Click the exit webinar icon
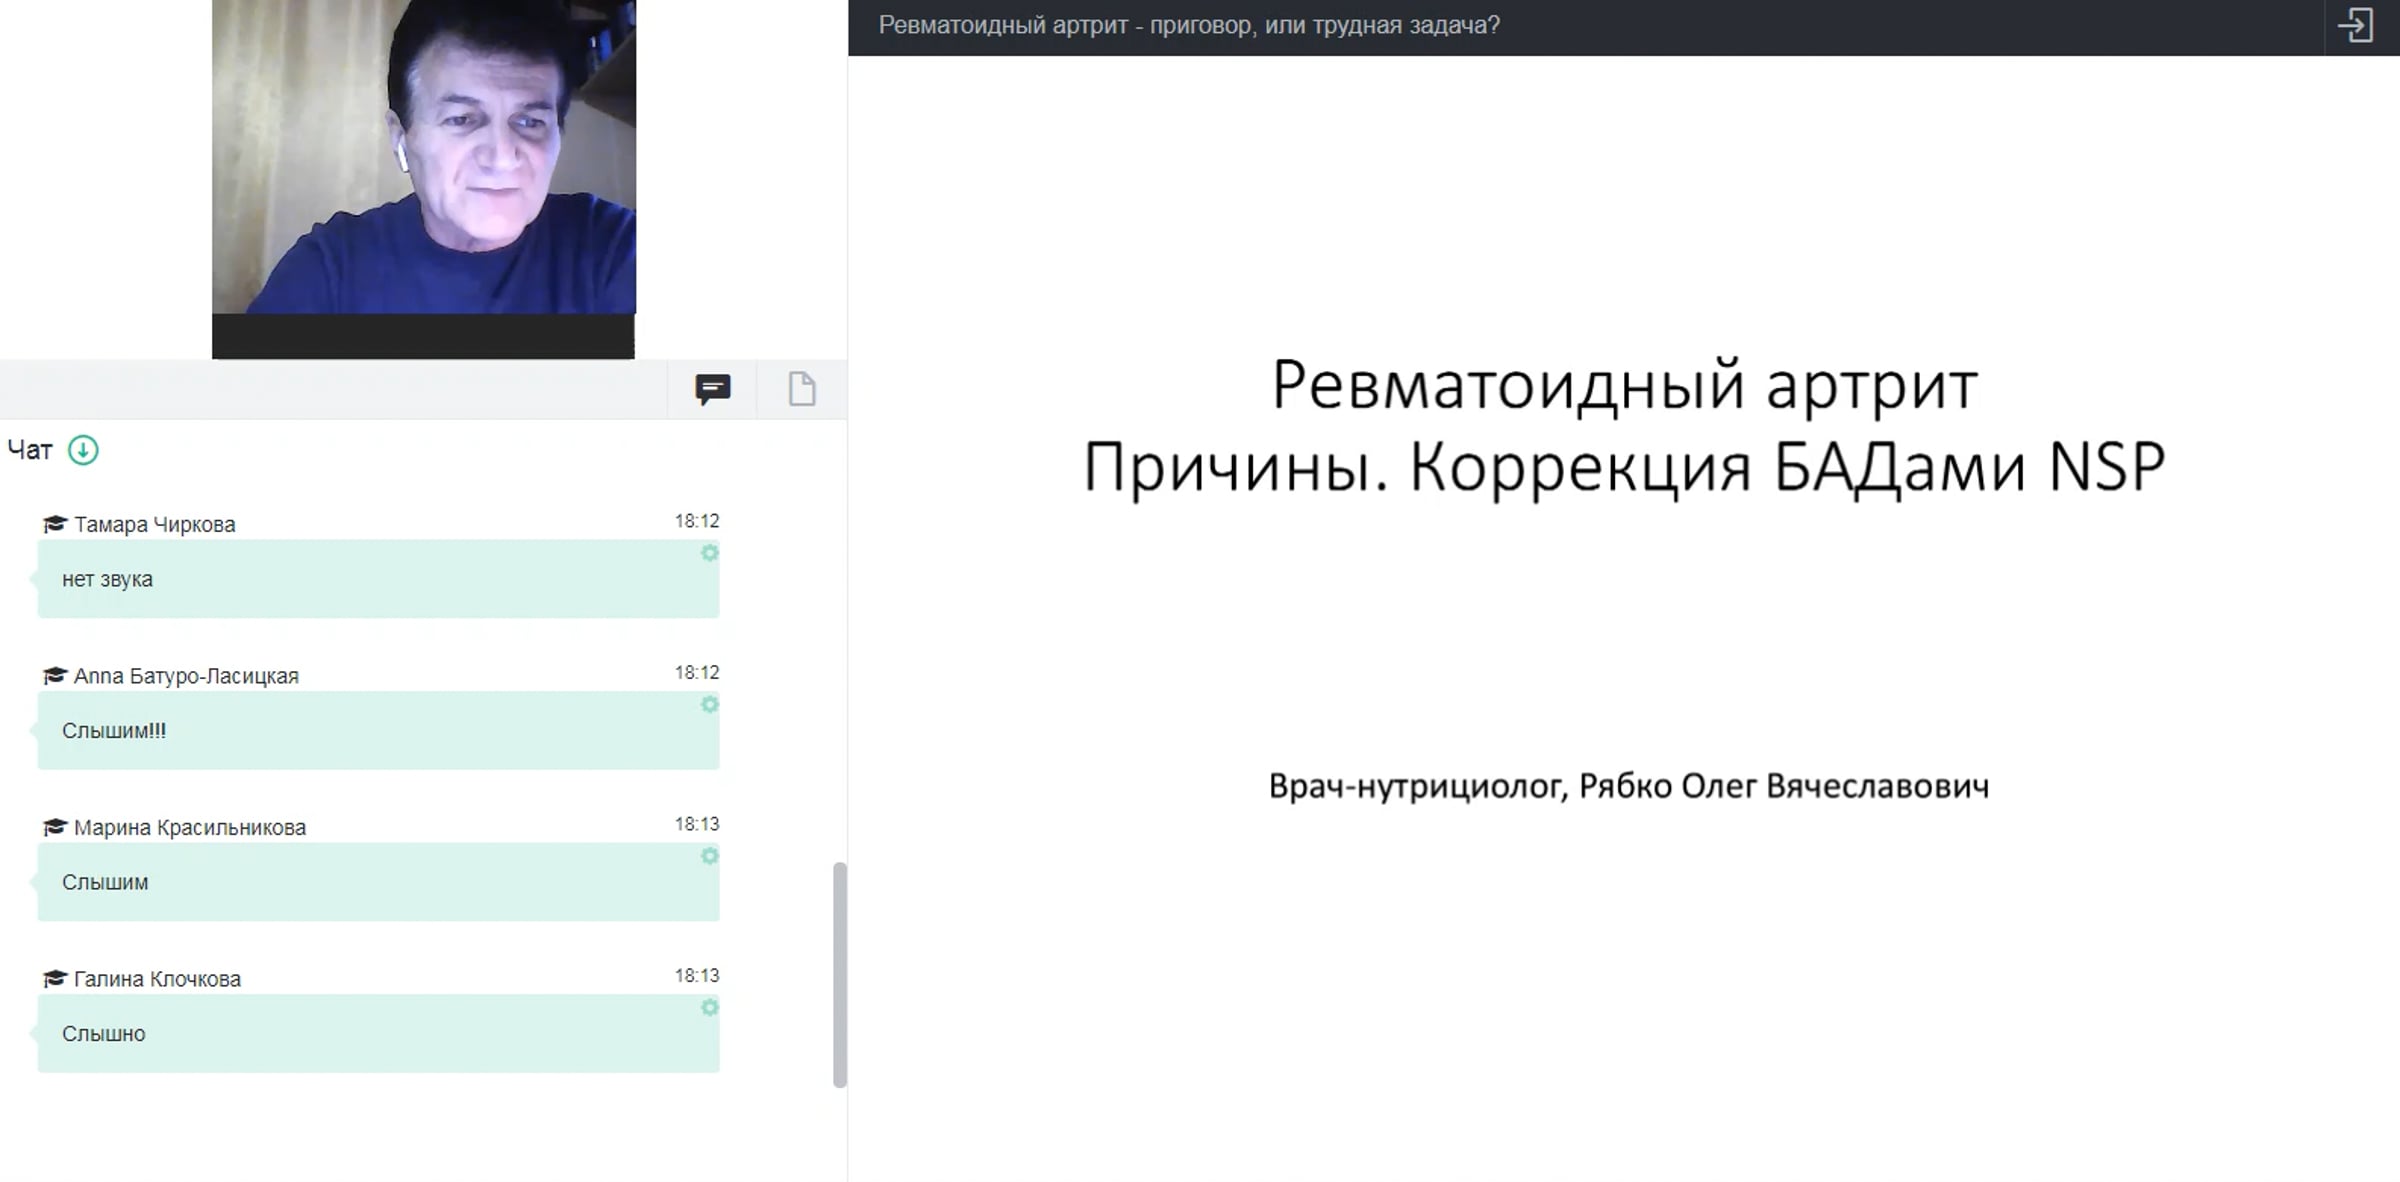The width and height of the screenshot is (2400, 1182). pos(2355,25)
